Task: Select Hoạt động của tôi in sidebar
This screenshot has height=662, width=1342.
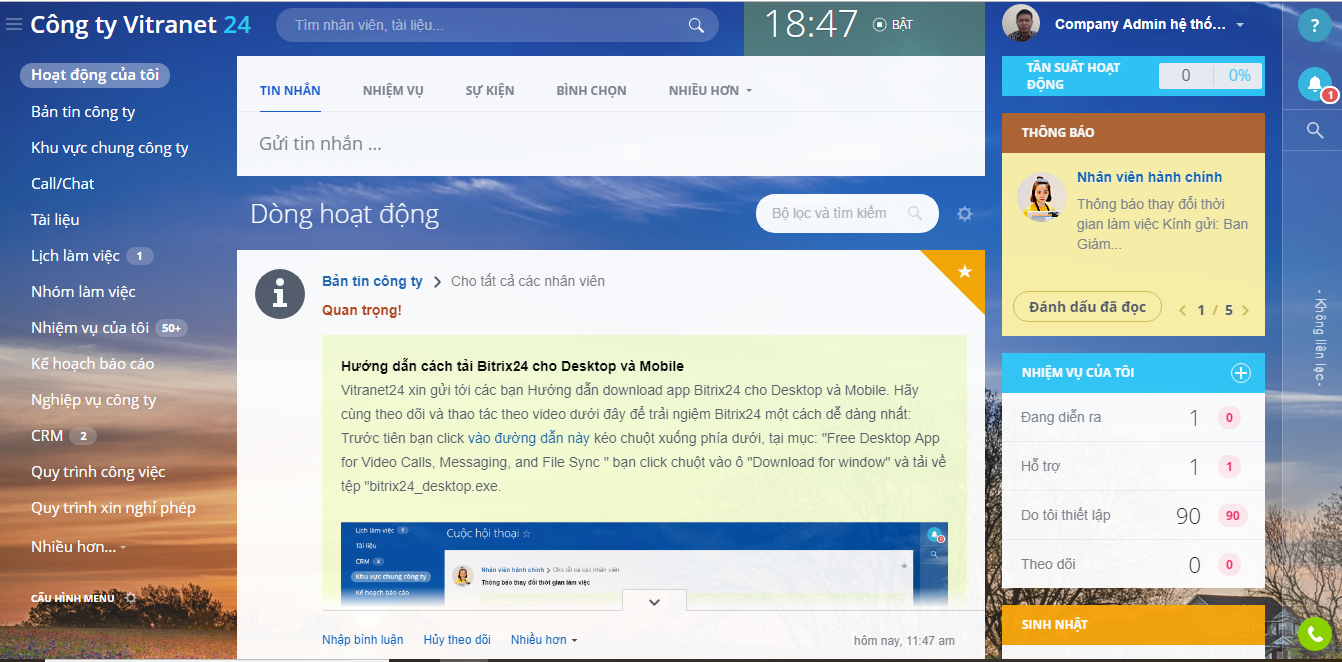Action: click(x=95, y=75)
